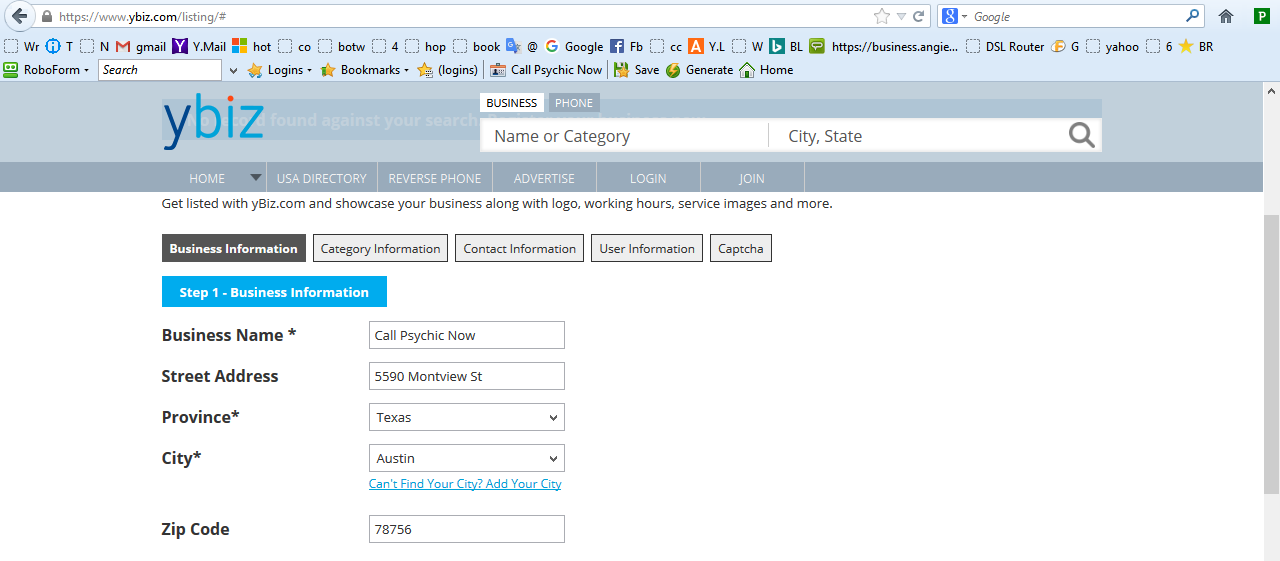Open the Fb Facebook bookmark
Viewport: 1280px width, 561px height.
coord(626,46)
